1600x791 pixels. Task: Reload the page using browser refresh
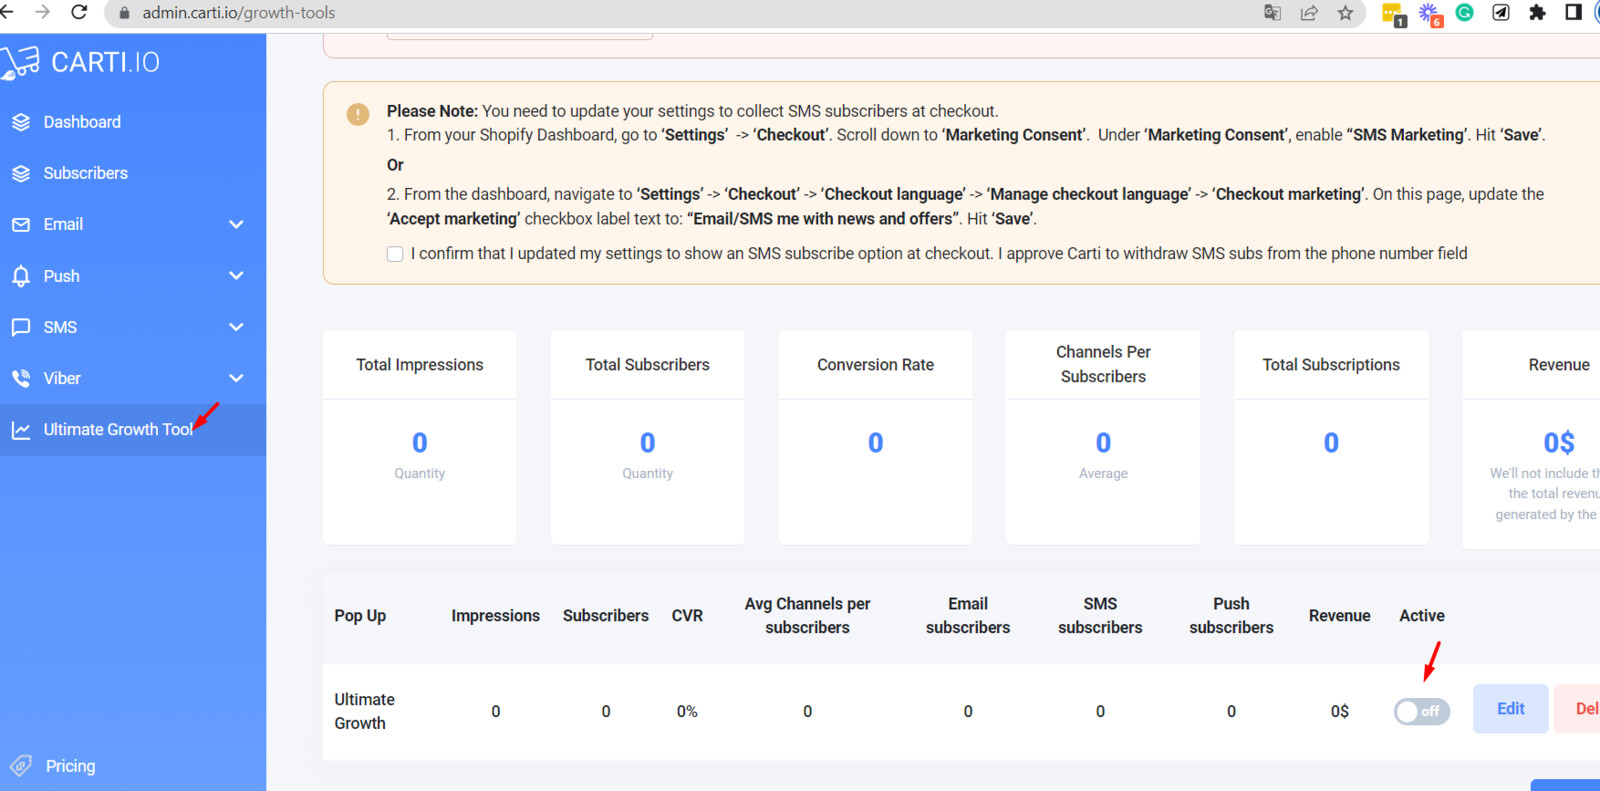click(79, 13)
